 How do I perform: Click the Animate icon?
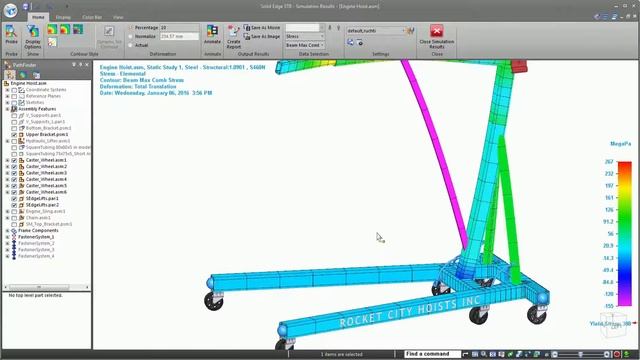tap(212, 34)
